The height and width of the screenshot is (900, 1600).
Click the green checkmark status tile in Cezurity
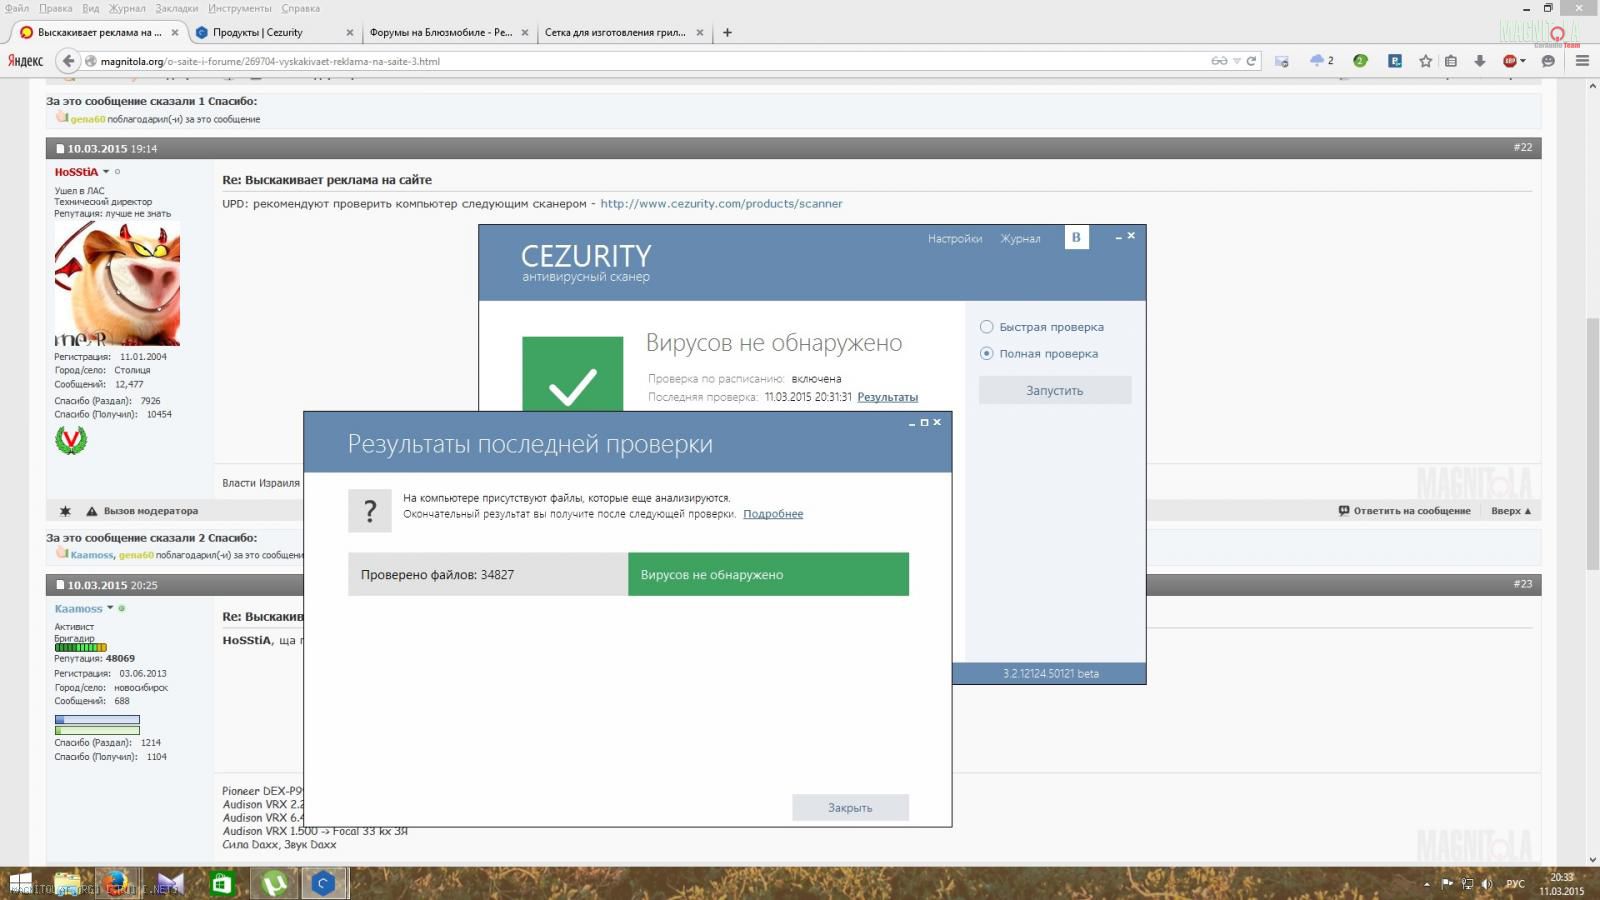pyautogui.click(x=572, y=374)
